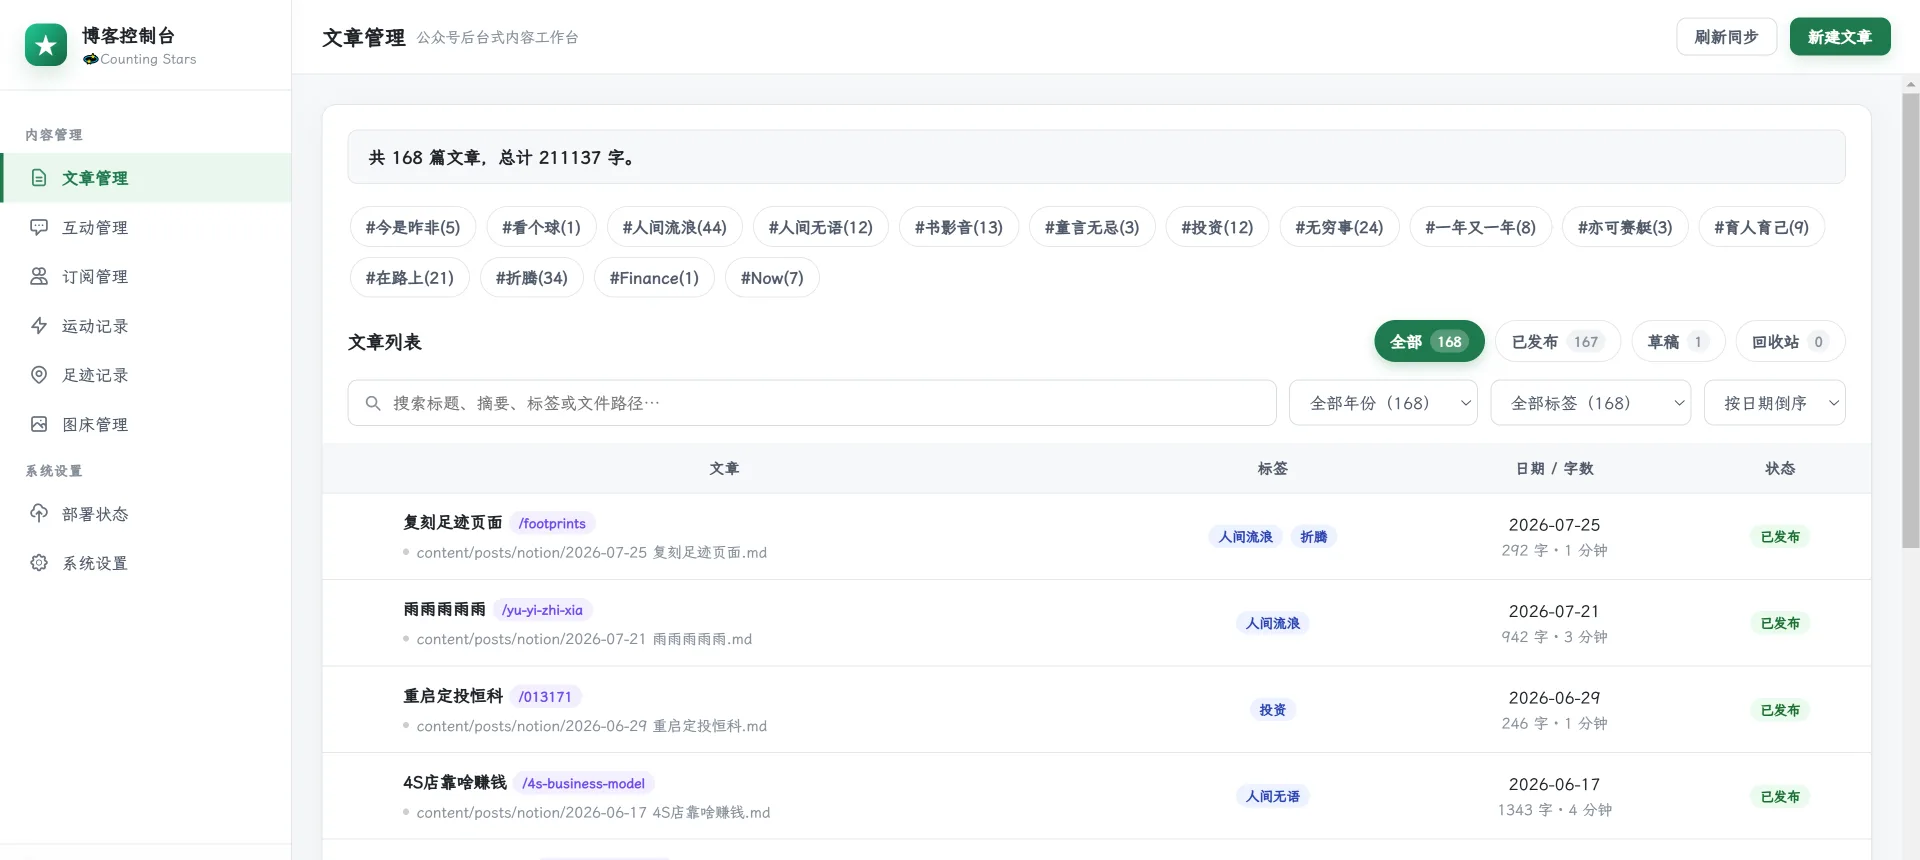The height and width of the screenshot is (860, 1920).
Task: Switch to the 回收站 0 tab
Action: [x=1790, y=341]
